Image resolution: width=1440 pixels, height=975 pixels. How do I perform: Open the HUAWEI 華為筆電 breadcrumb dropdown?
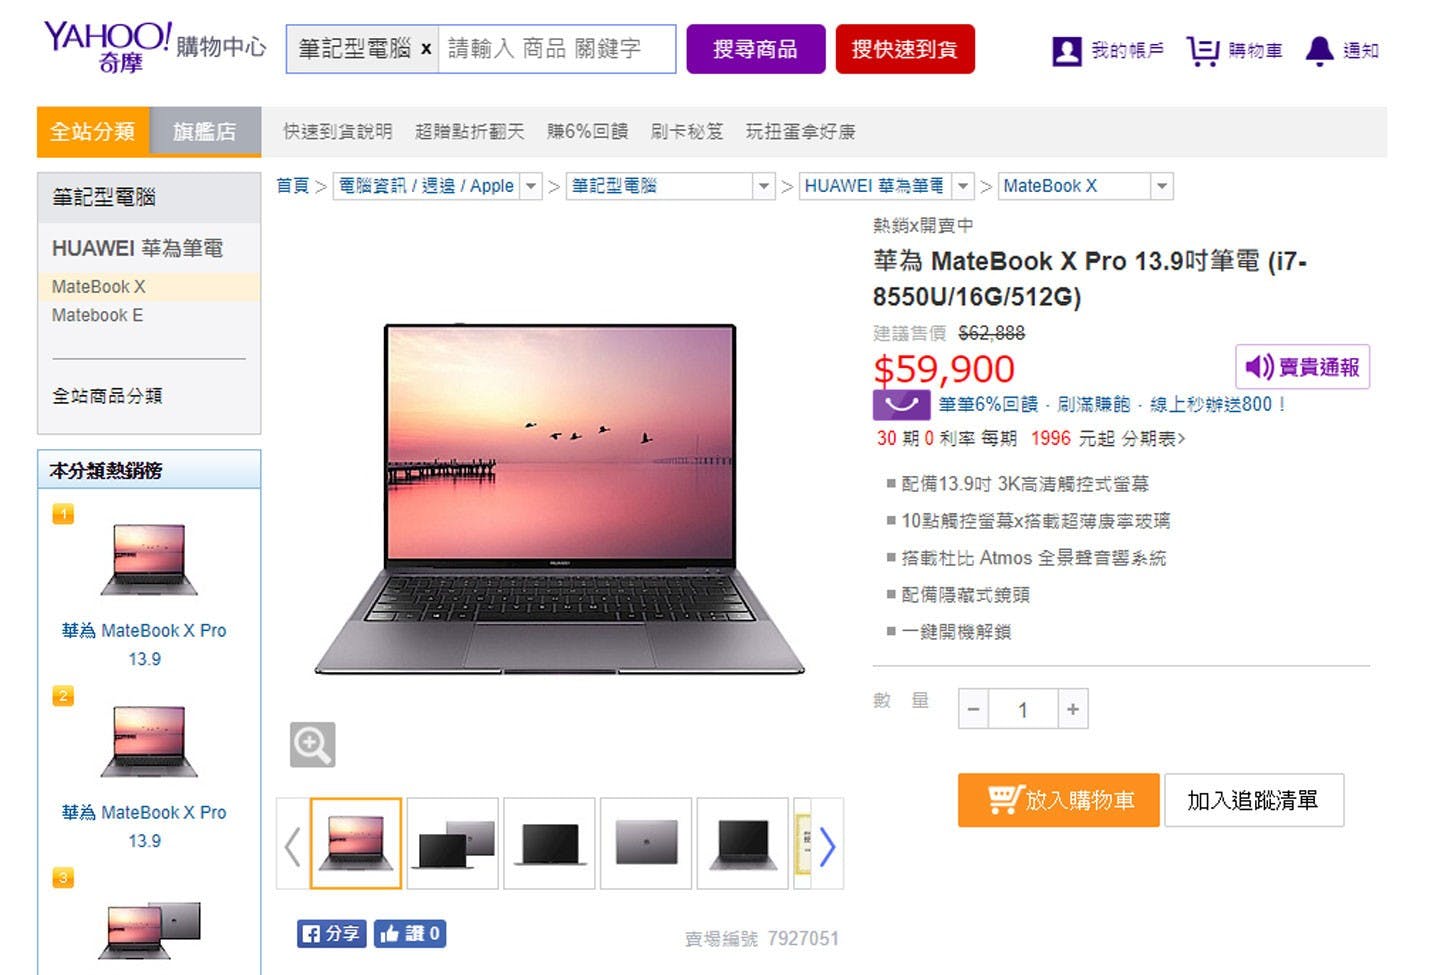[x=962, y=186]
